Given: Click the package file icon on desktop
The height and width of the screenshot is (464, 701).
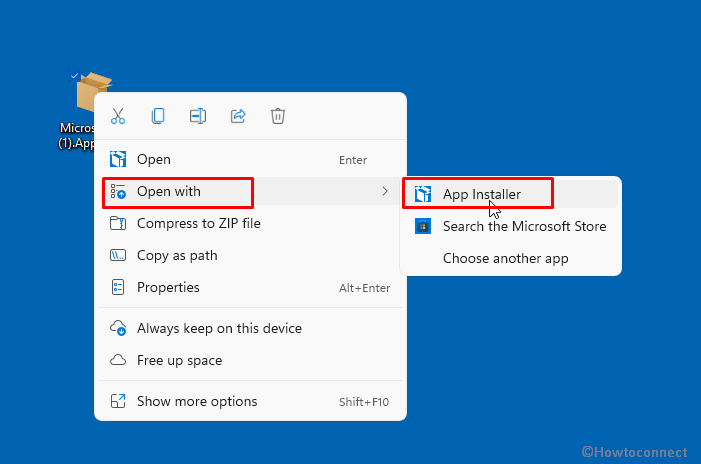Looking at the screenshot, I should coord(88,92).
